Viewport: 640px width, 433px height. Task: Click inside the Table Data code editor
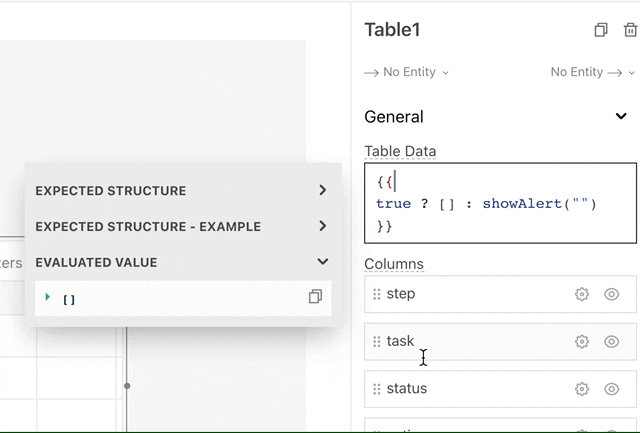[500, 203]
